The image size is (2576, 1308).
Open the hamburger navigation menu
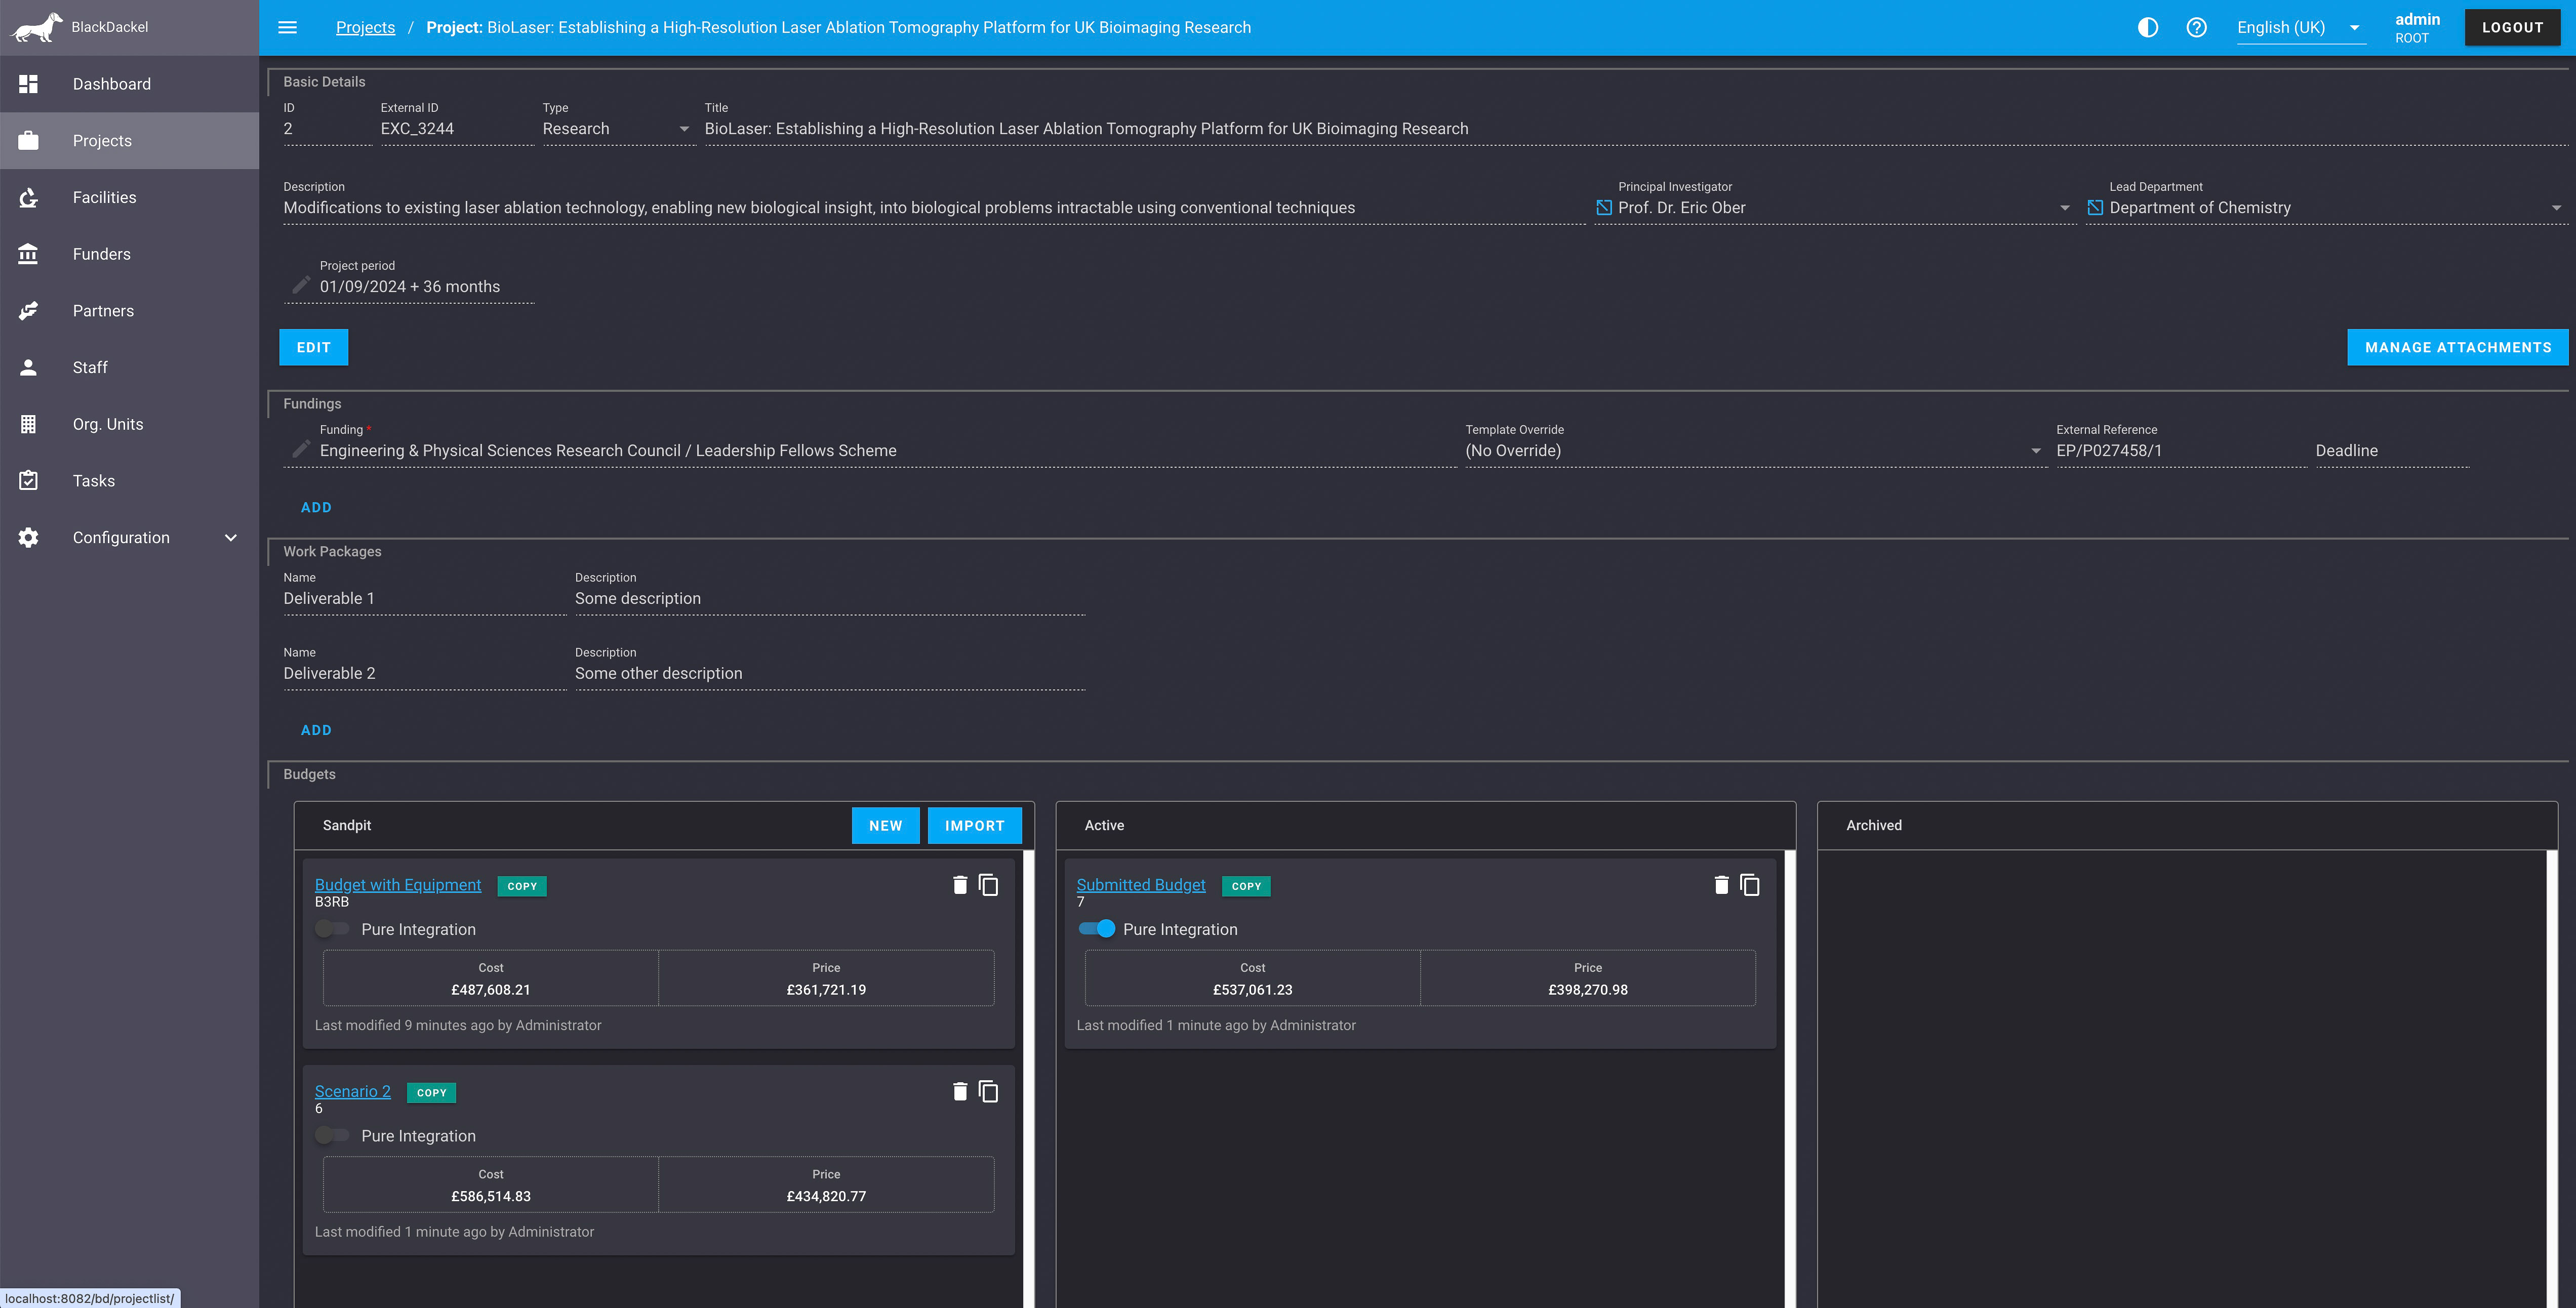[x=287, y=27]
